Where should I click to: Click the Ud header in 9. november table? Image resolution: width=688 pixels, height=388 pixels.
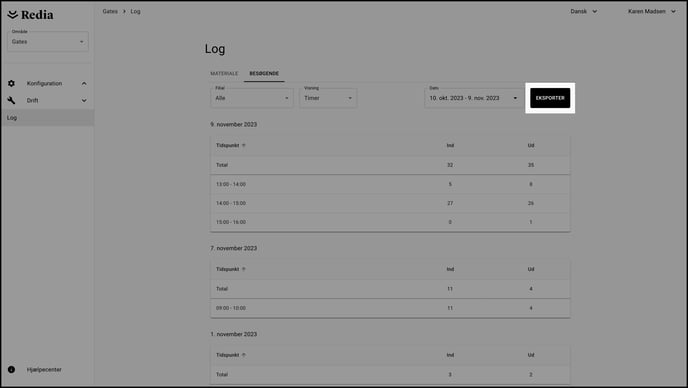(x=531, y=145)
